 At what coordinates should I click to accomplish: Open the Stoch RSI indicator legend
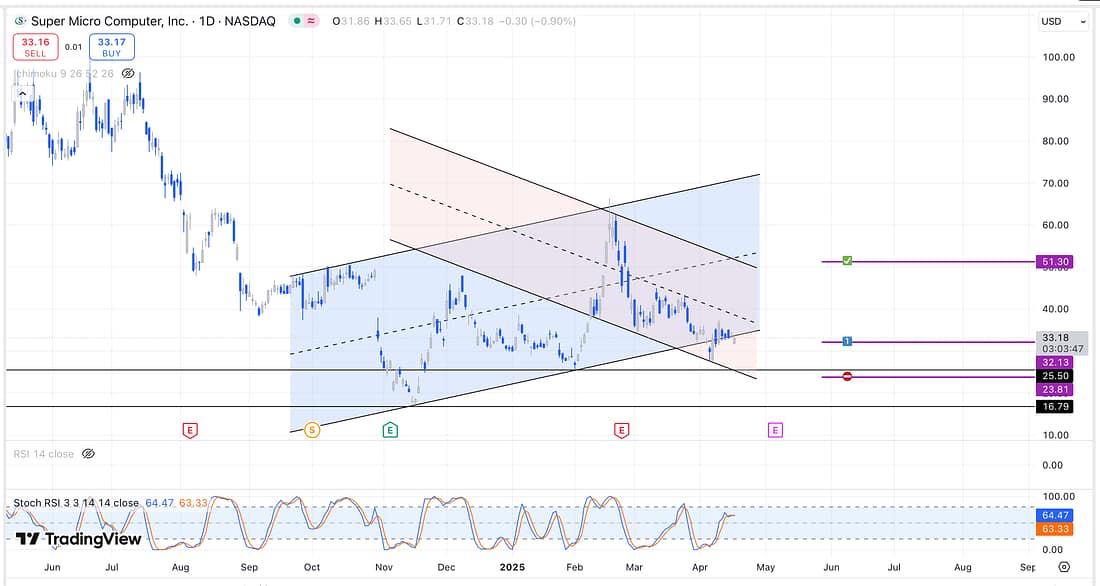(x=75, y=503)
